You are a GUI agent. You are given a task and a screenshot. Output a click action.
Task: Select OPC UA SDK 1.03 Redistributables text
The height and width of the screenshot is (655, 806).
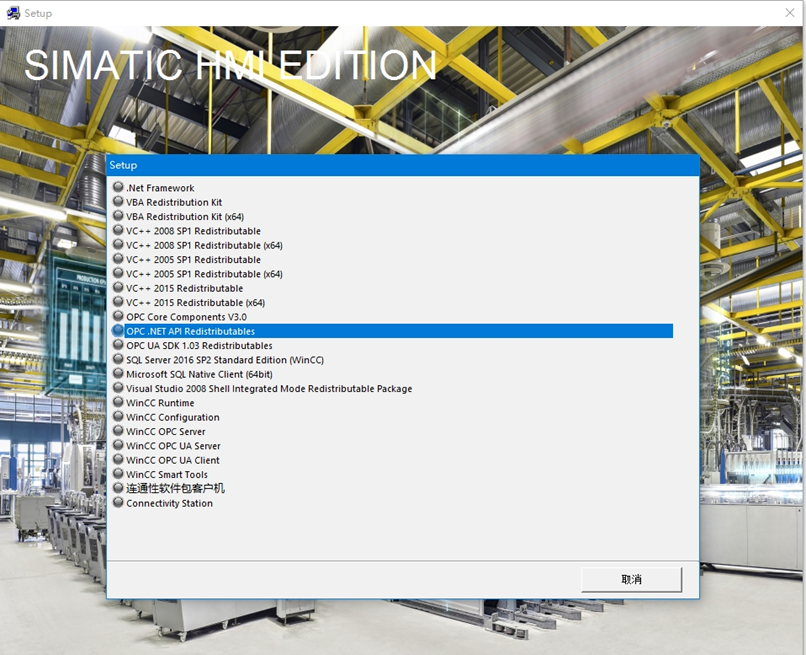[199, 346]
